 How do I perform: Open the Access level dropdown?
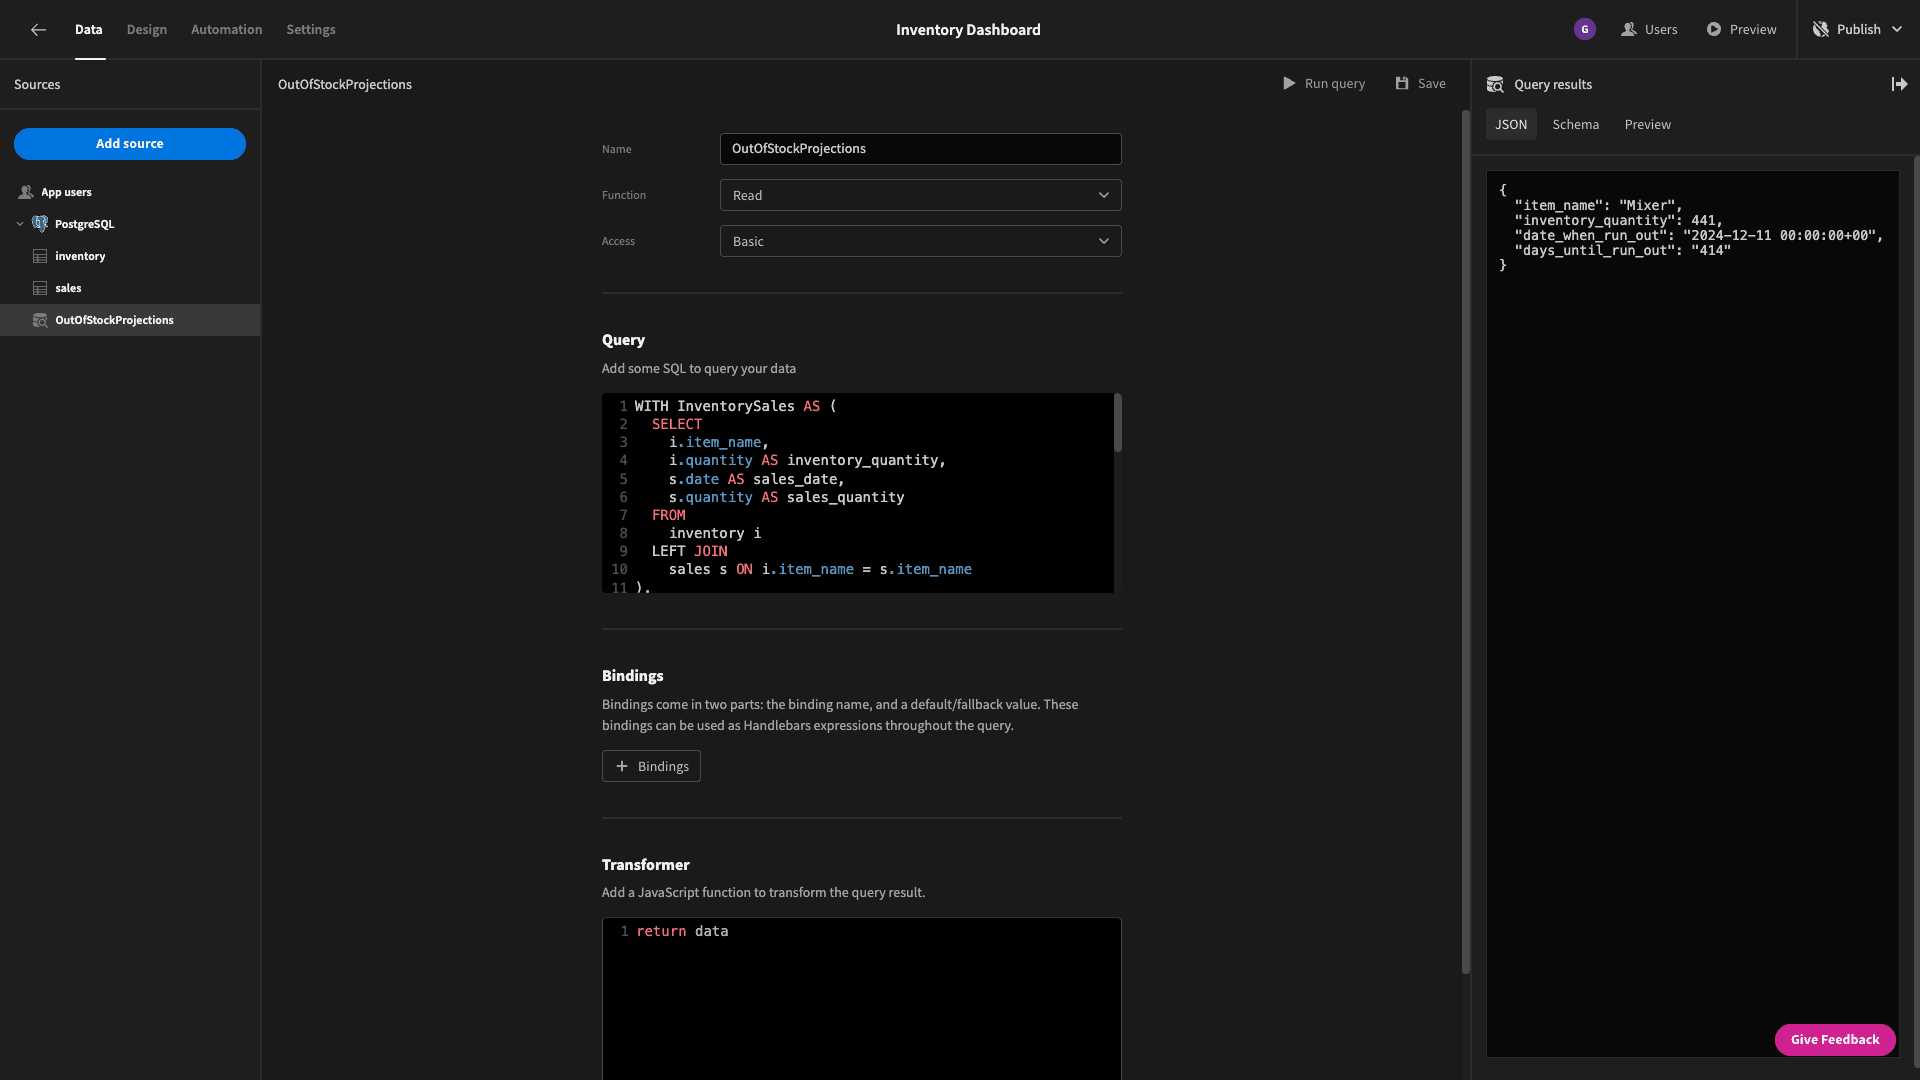(919, 240)
